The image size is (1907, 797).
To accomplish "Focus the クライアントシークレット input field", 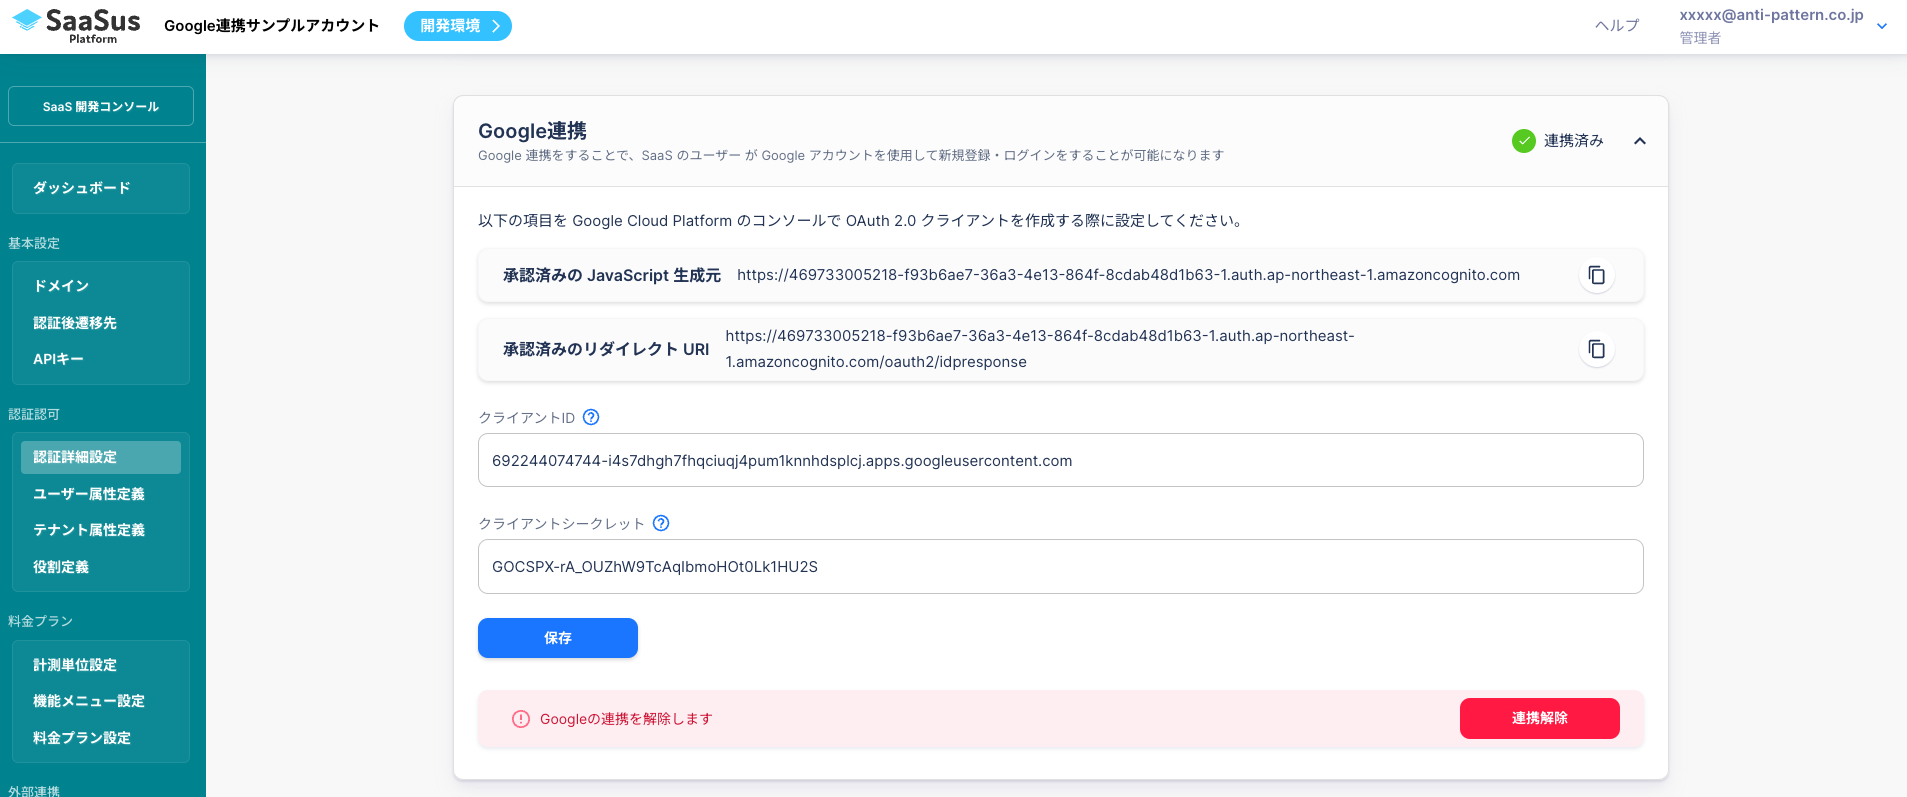I will (x=1061, y=566).
